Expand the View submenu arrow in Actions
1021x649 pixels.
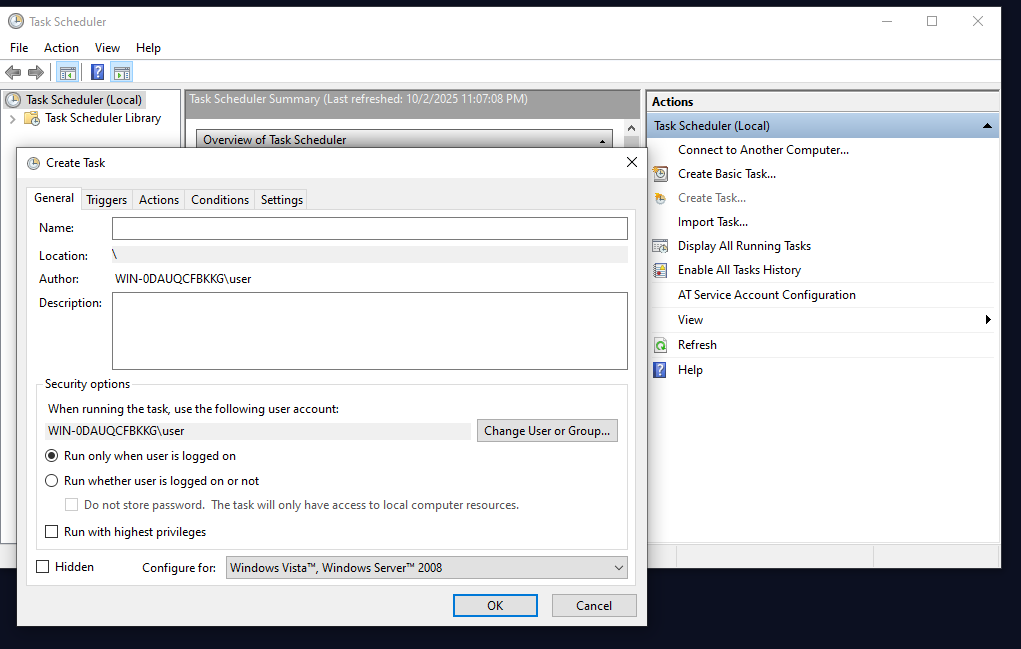[988, 320]
